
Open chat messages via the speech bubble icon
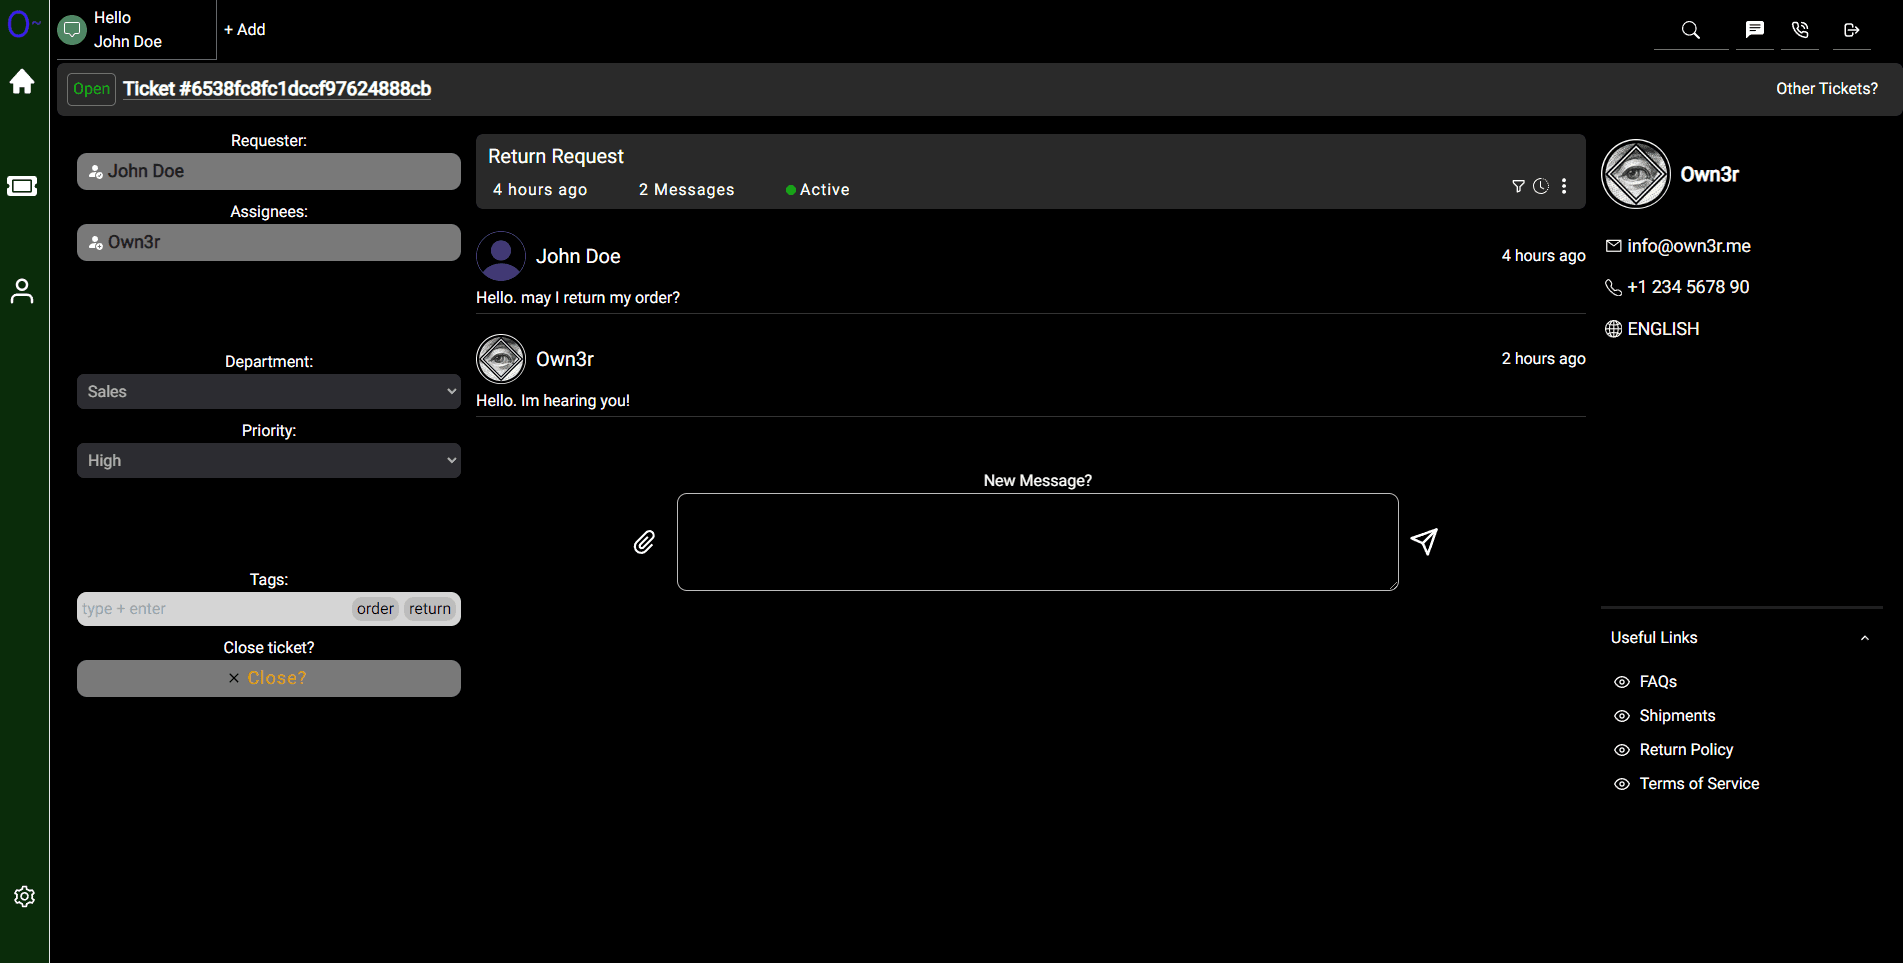click(x=1753, y=29)
